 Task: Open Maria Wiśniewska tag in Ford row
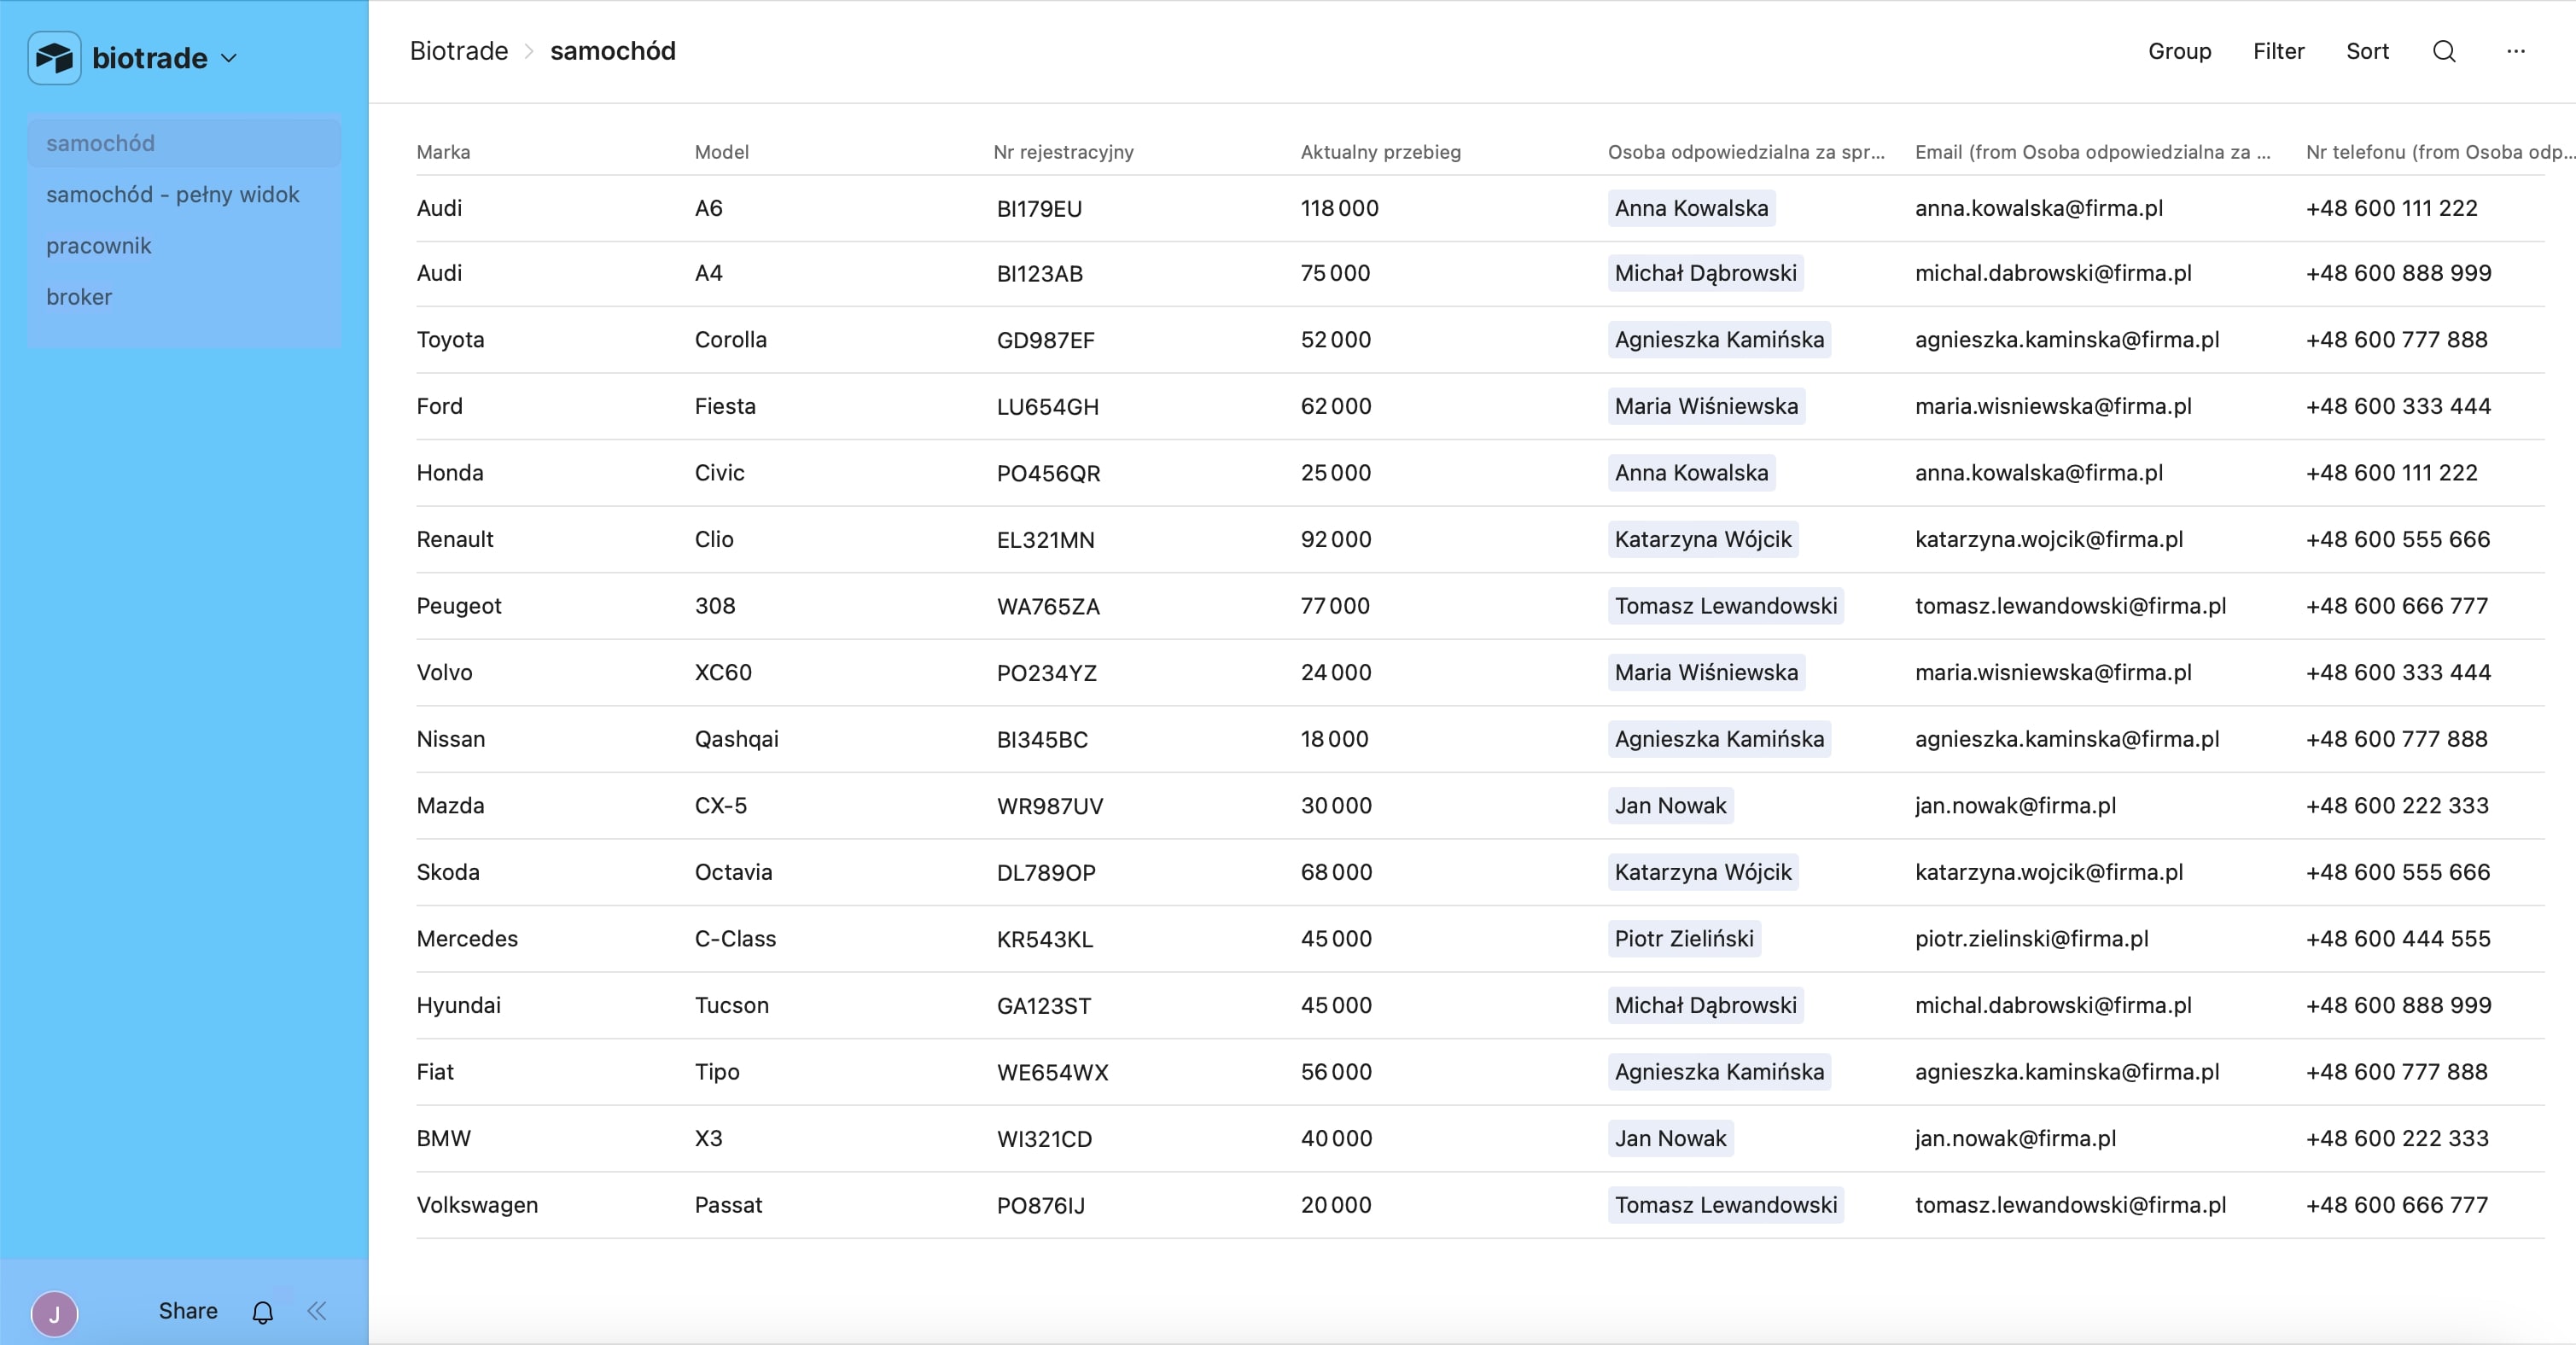pyautogui.click(x=1706, y=406)
